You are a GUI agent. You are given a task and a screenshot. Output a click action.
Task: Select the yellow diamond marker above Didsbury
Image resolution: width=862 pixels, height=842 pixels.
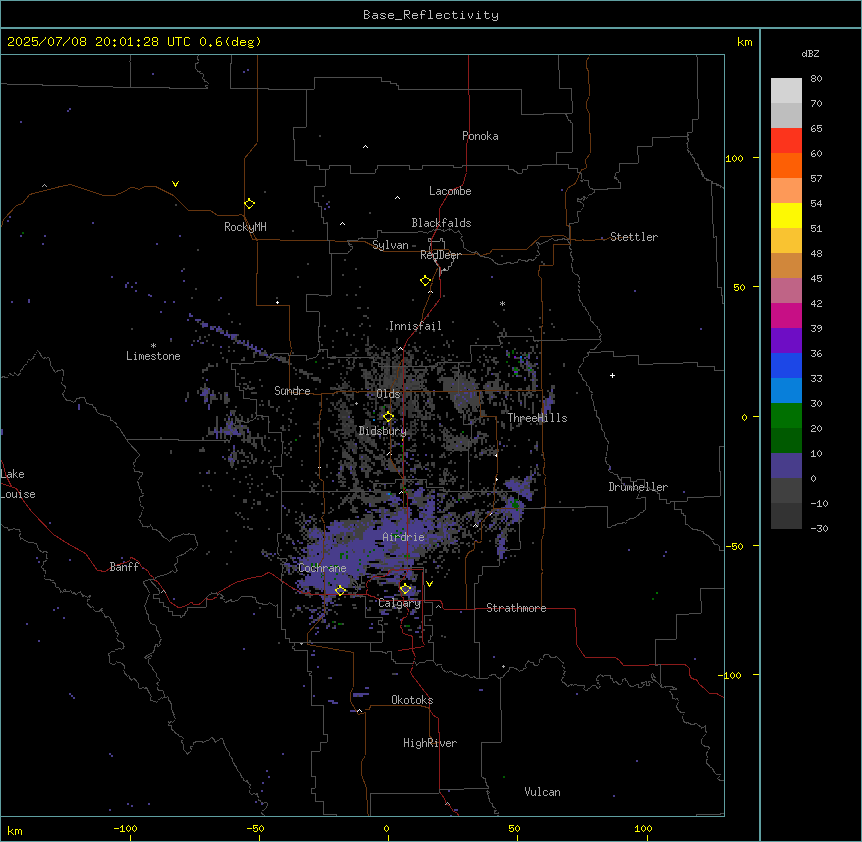click(388, 417)
